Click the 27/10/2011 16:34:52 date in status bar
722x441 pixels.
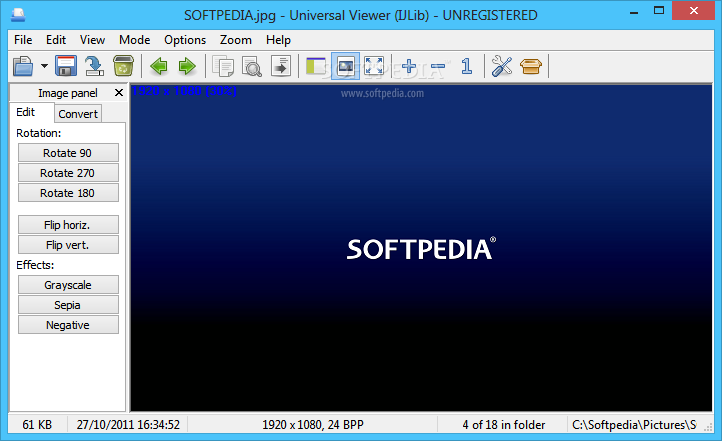(128, 424)
